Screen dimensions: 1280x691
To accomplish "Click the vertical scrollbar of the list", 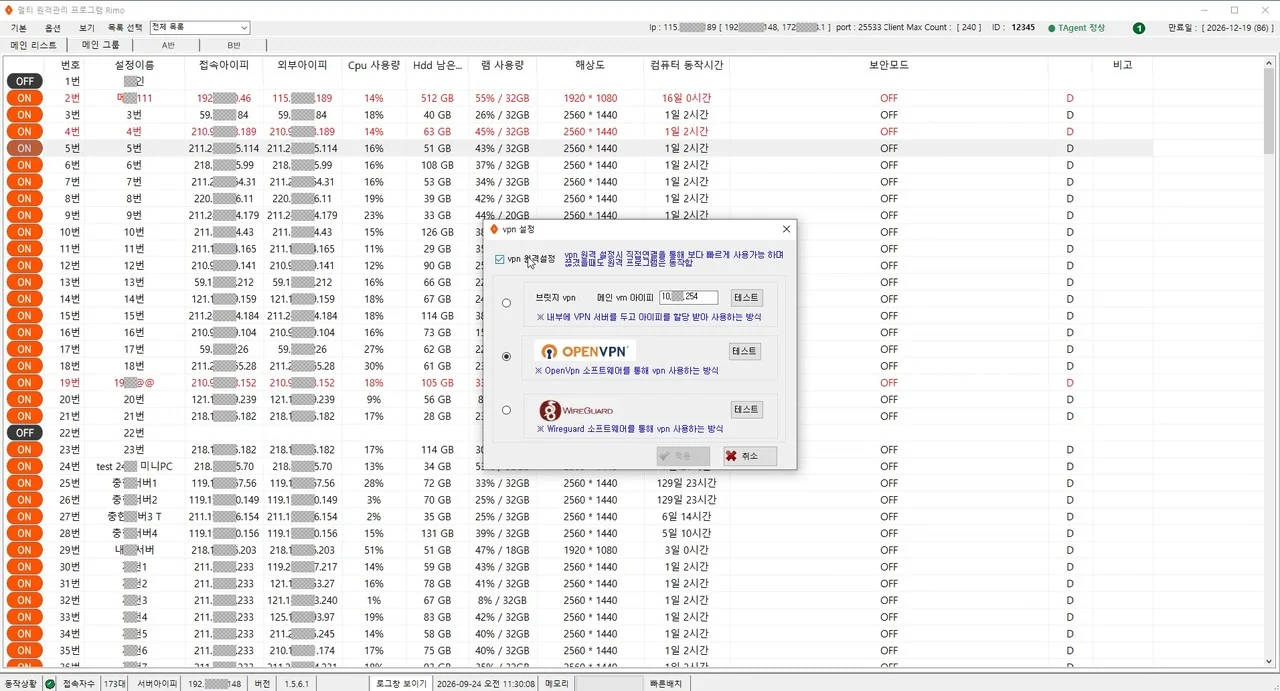I will pyautogui.click(x=1269, y=360).
